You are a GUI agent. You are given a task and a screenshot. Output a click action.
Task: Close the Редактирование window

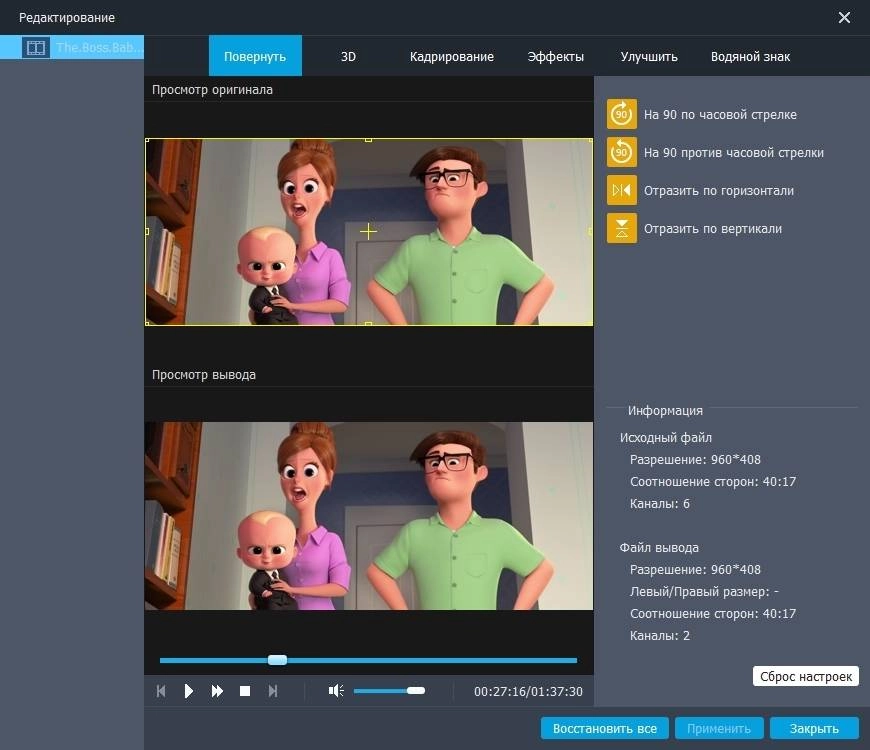844,18
